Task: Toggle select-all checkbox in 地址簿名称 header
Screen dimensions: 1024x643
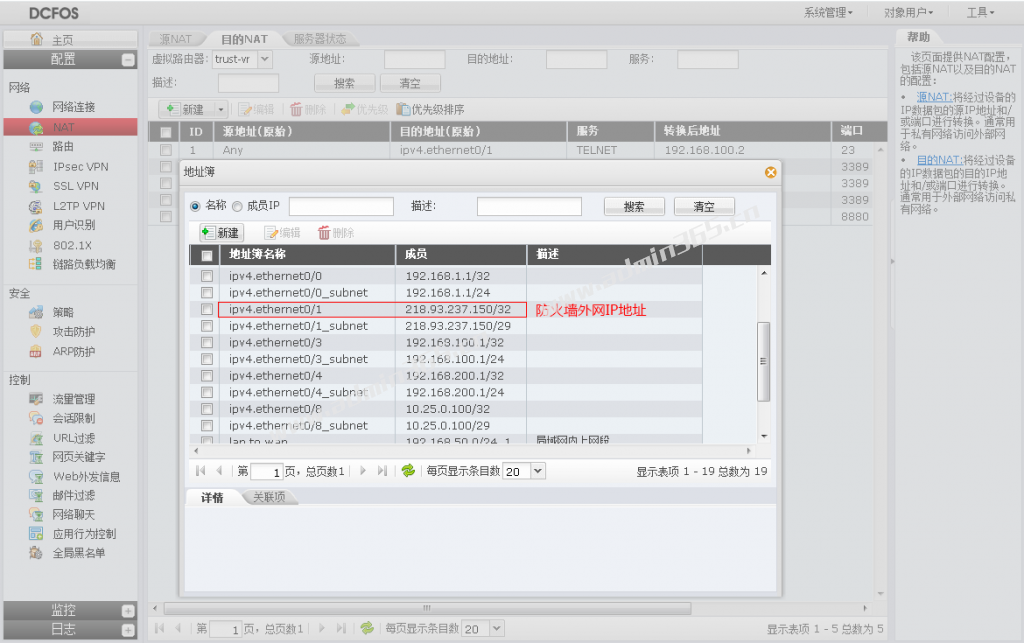Action: click(207, 255)
